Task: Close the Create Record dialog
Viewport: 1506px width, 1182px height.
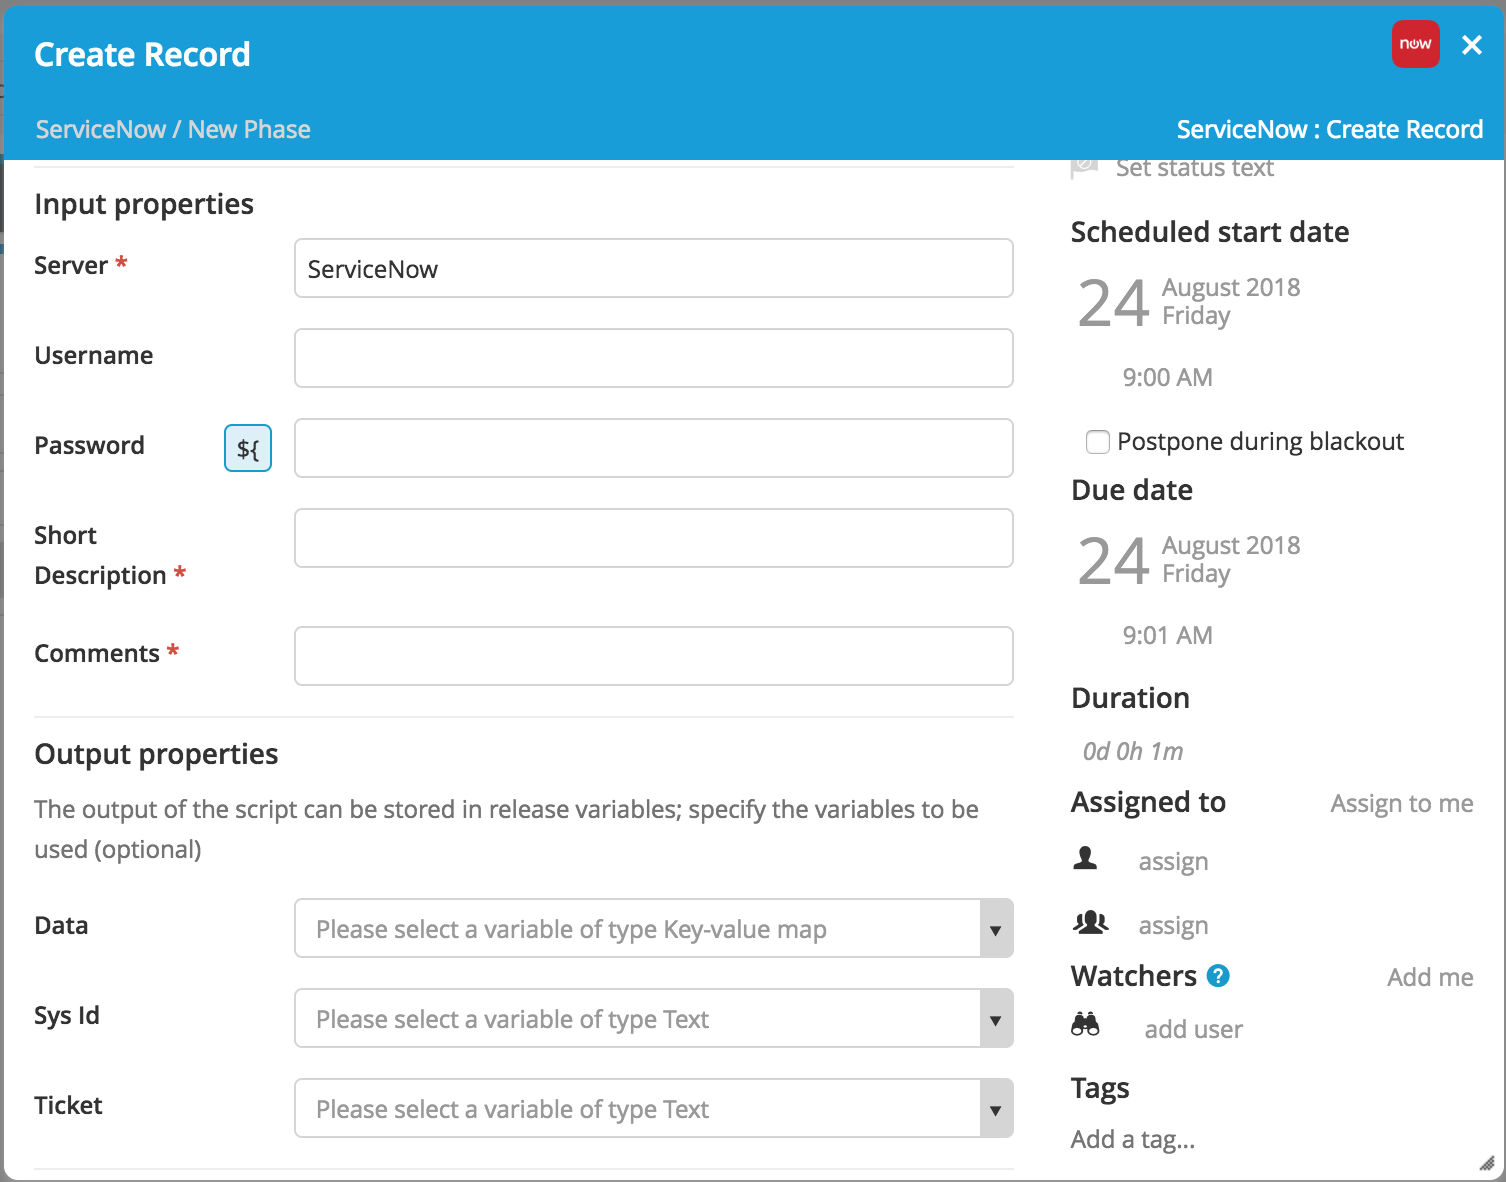Action: click(x=1471, y=45)
